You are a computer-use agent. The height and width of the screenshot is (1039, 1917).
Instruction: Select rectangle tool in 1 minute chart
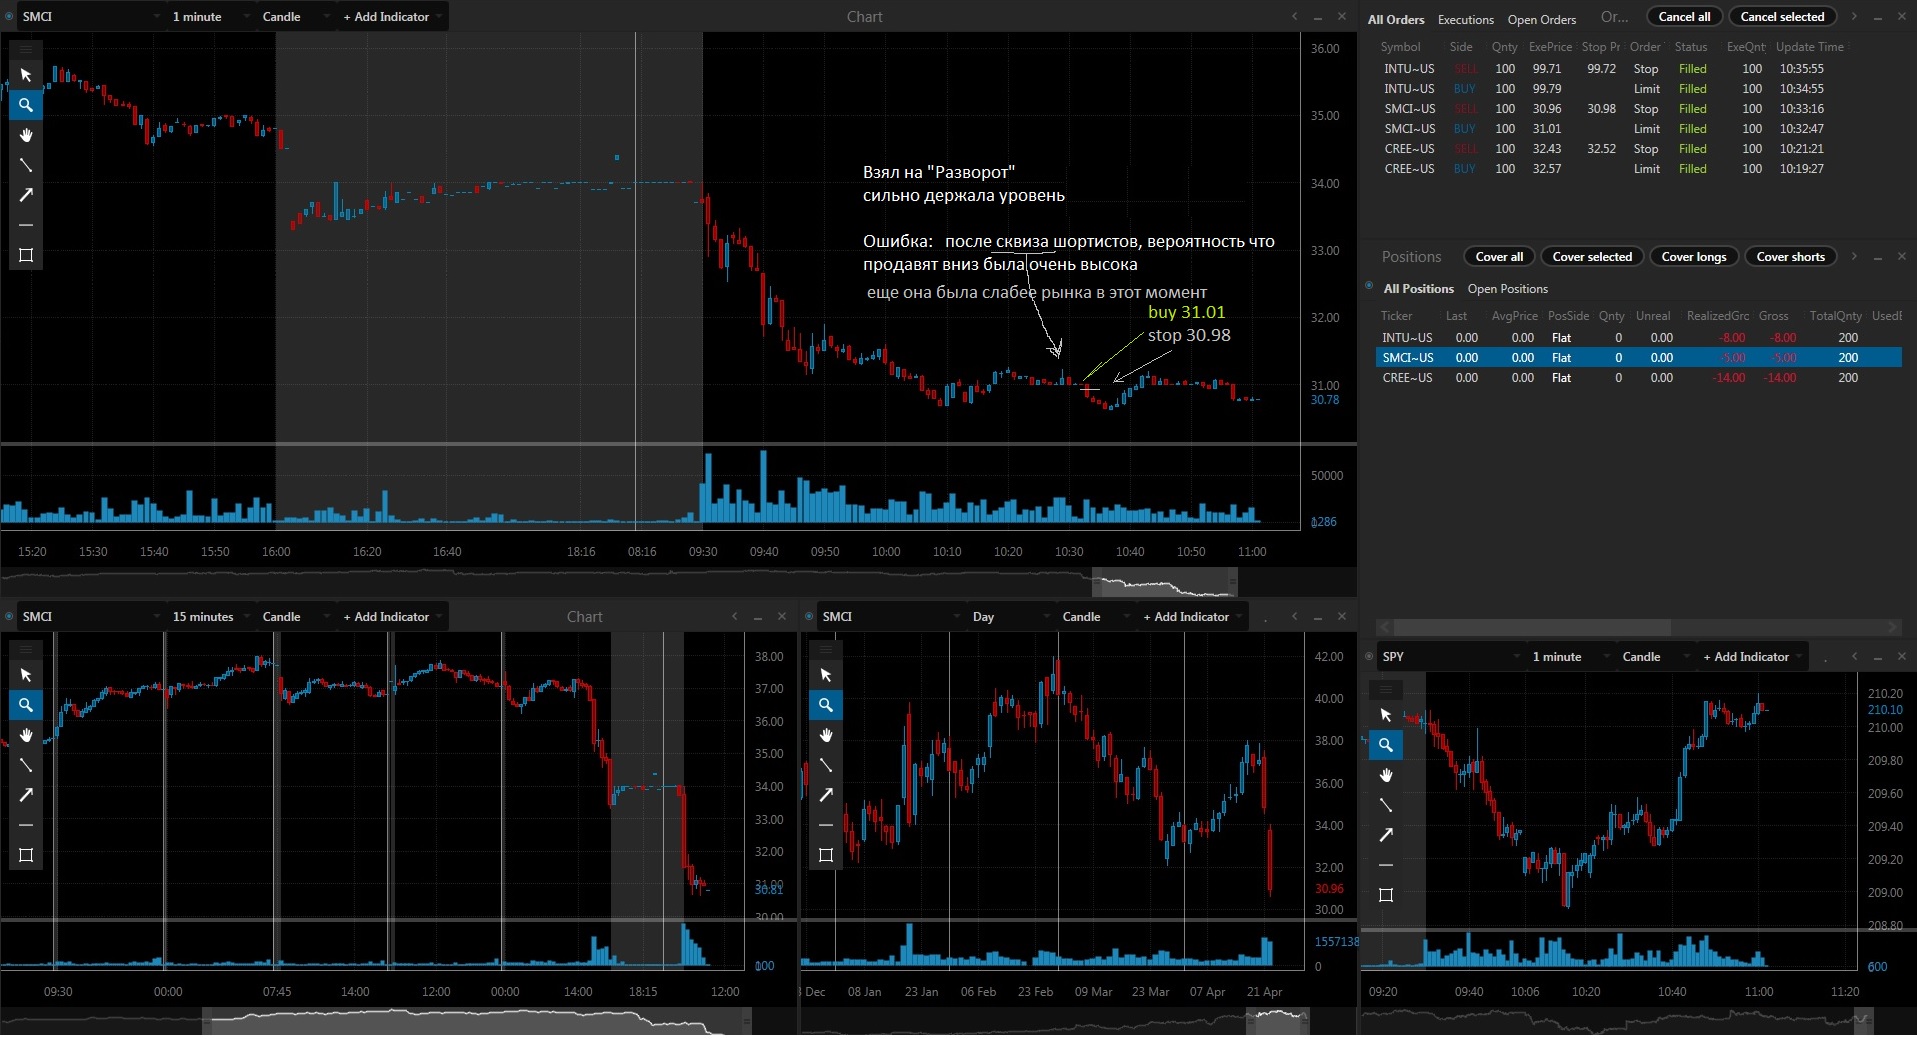pos(26,255)
